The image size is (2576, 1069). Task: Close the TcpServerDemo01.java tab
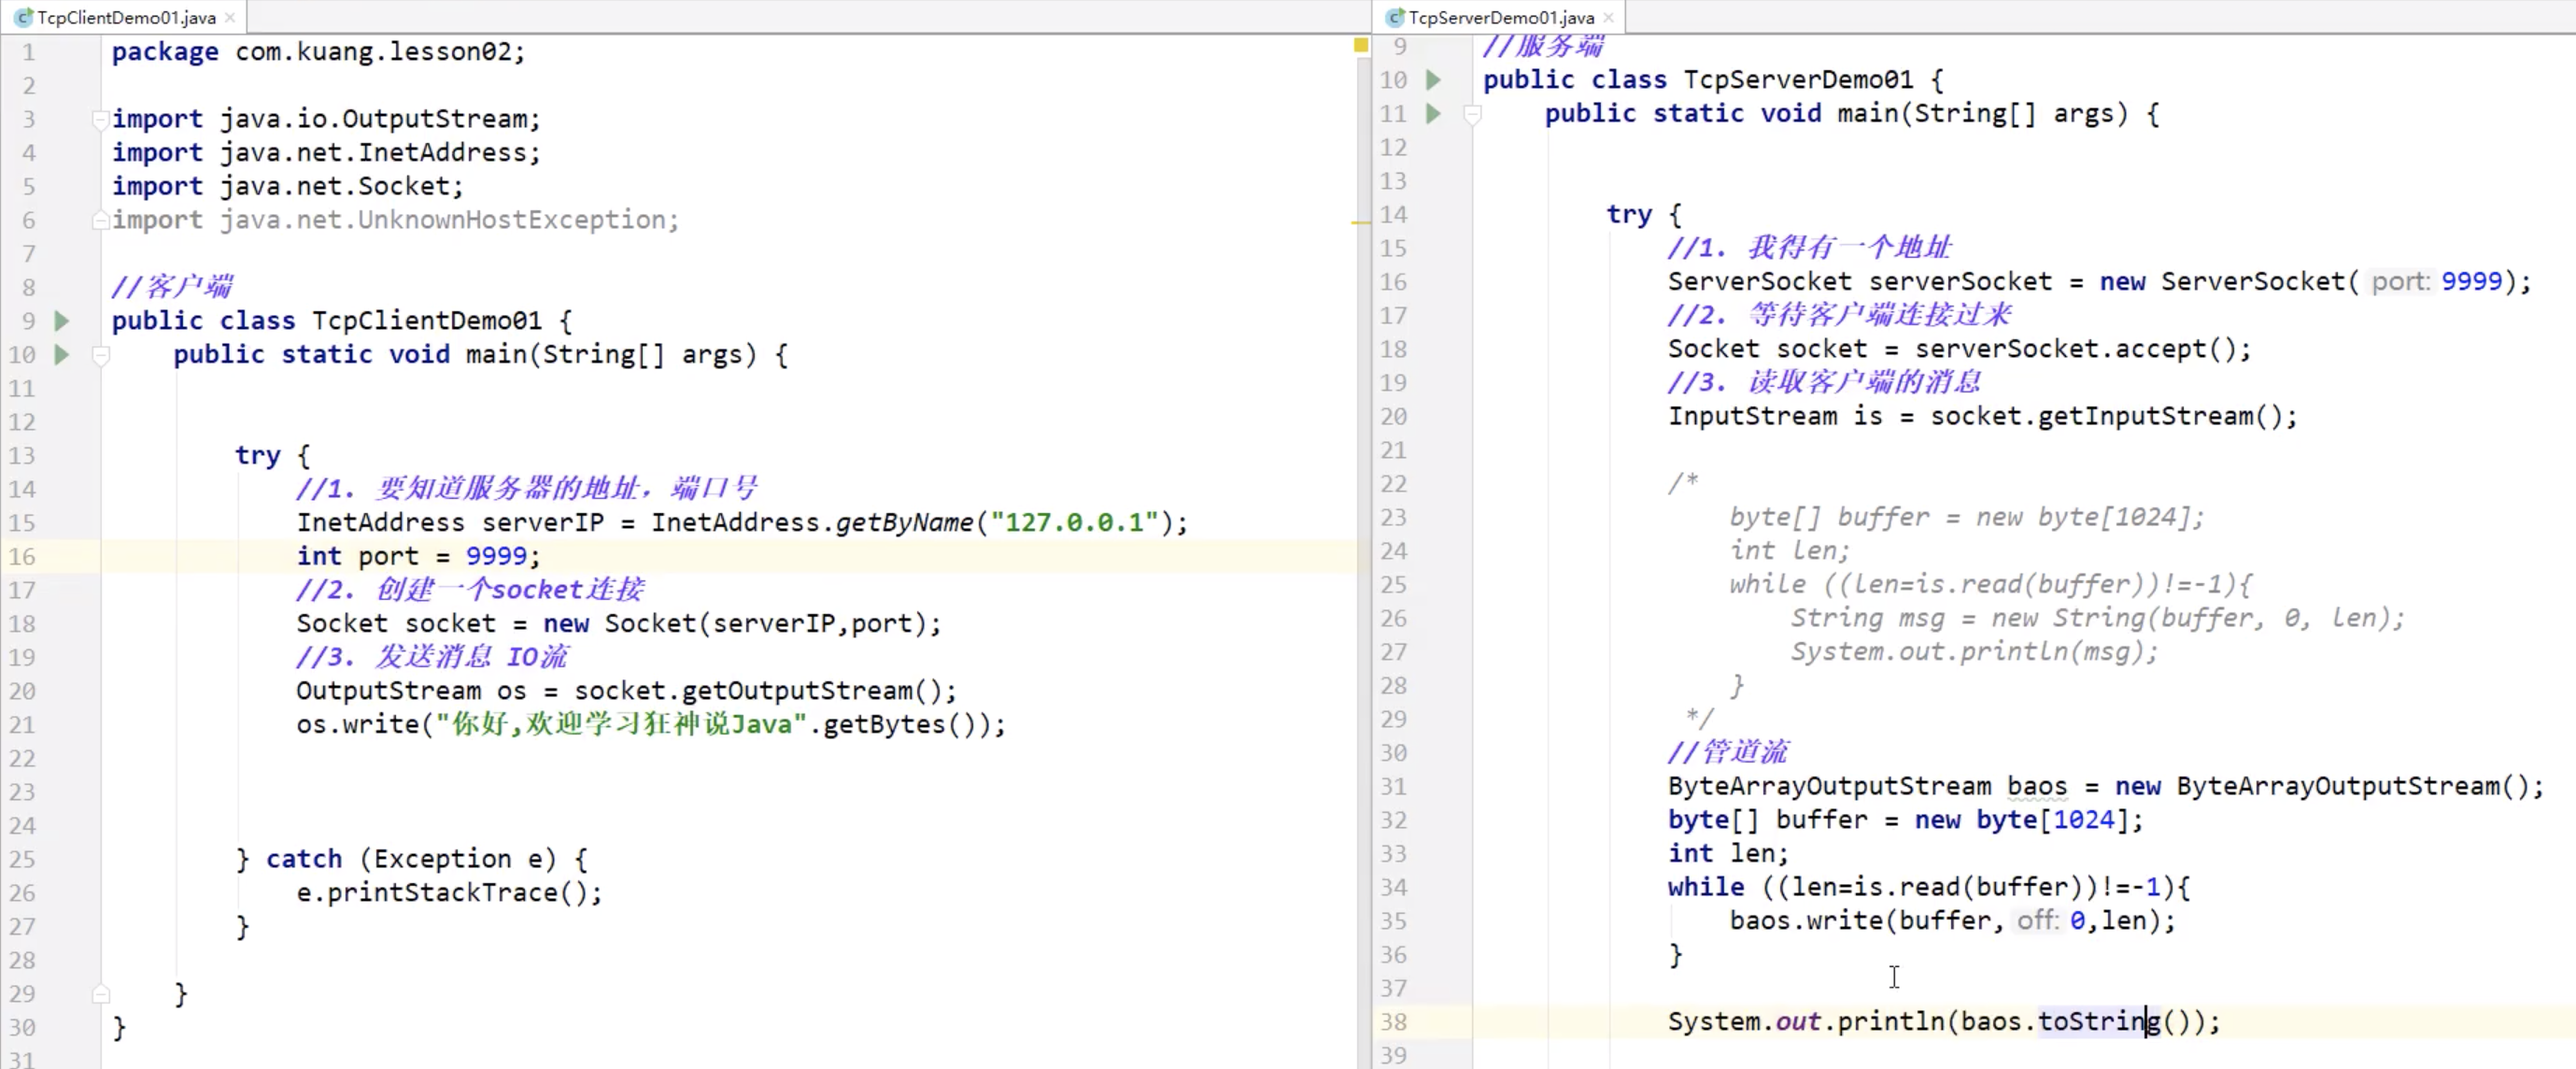1608,17
